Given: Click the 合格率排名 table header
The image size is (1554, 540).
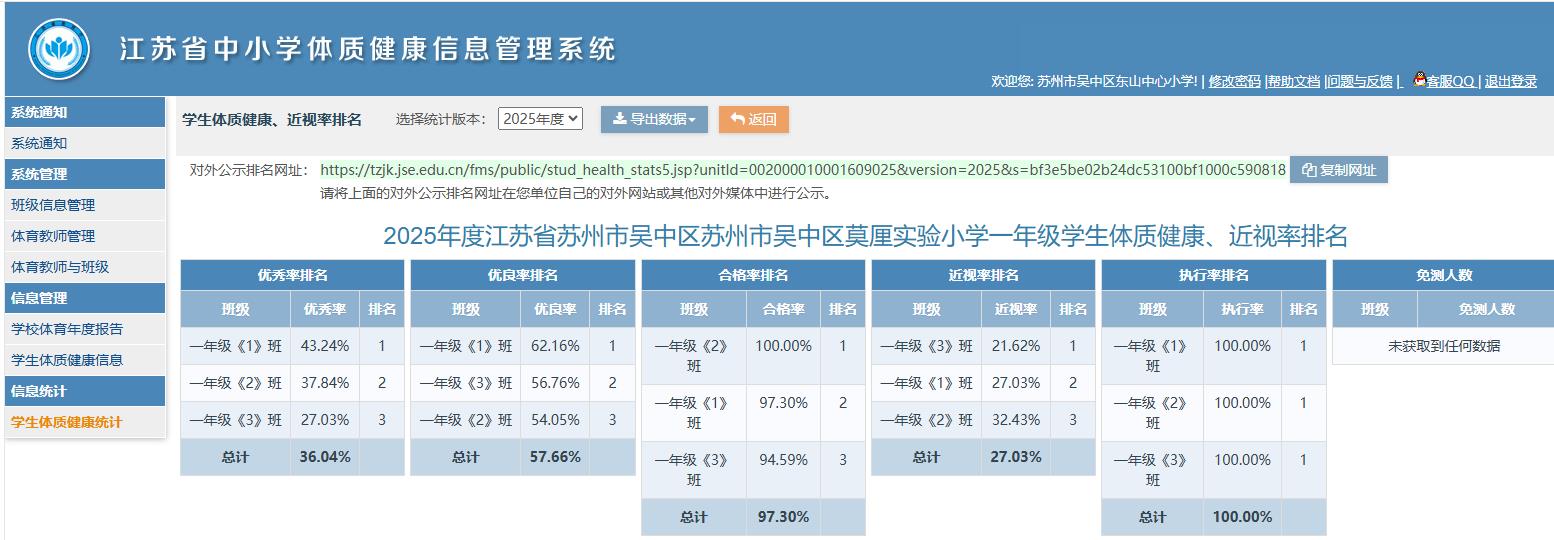Looking at the screenshot, I should (753, 275).
